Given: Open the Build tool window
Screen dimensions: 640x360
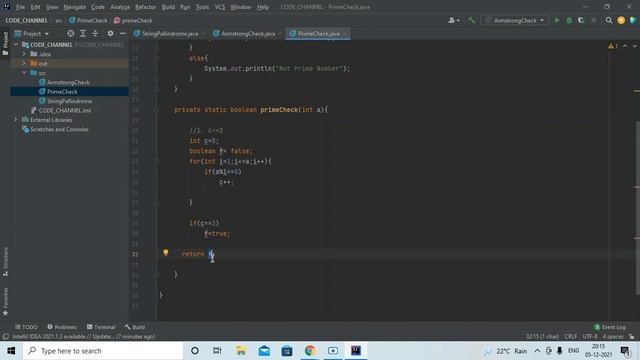Looking at the screenshot, I should coord(135,327).
